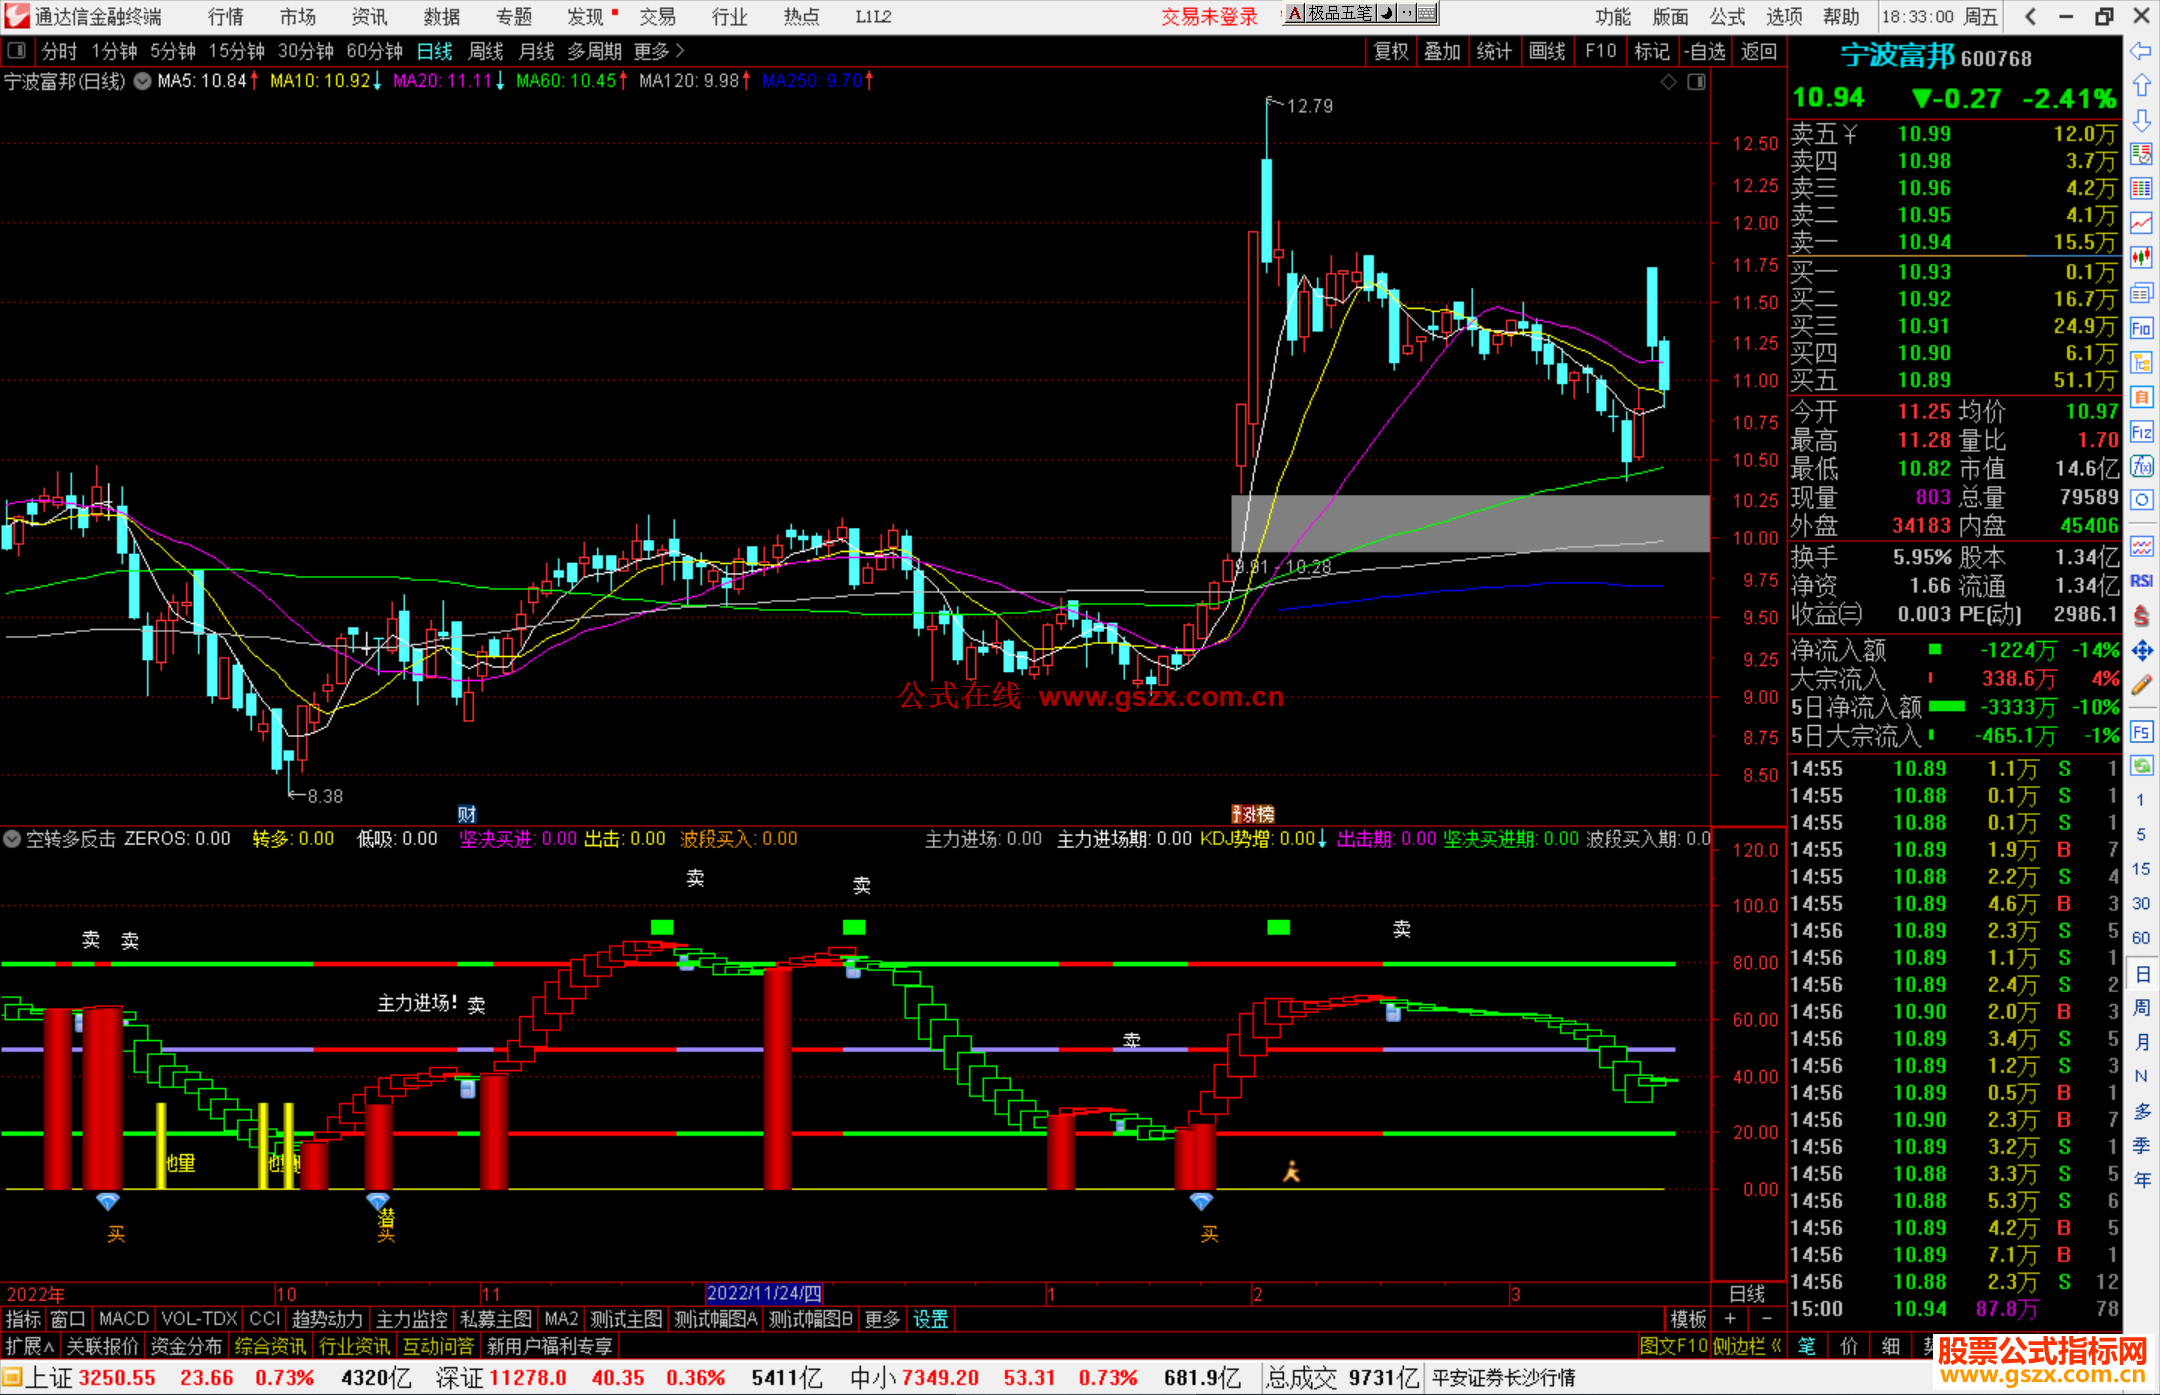Click the 上证 index in status bar
The image size is (2160, 1395).
click(49, 1378)
